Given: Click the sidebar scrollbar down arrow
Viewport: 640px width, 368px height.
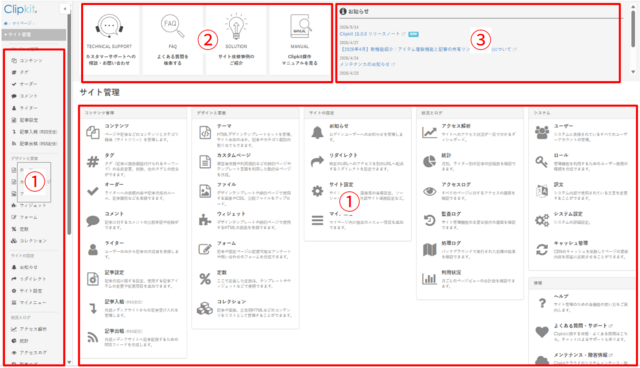Looking at the screenshot, I should (69, 362).
